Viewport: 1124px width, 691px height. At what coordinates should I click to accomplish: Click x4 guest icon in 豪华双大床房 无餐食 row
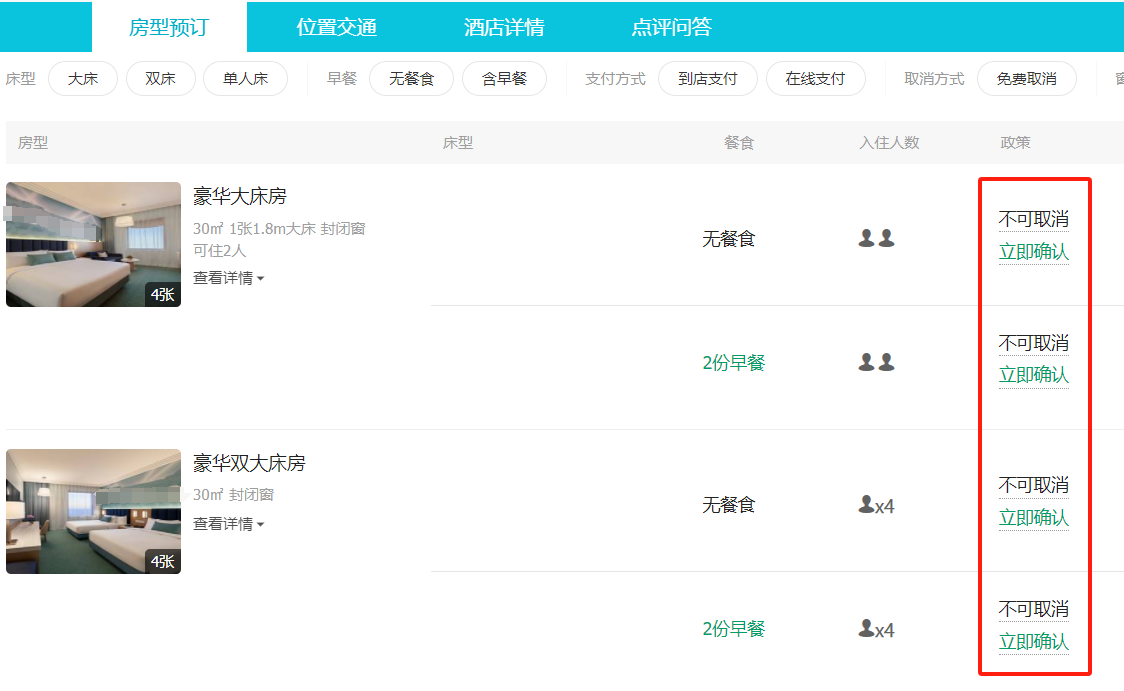click(876, 505)
